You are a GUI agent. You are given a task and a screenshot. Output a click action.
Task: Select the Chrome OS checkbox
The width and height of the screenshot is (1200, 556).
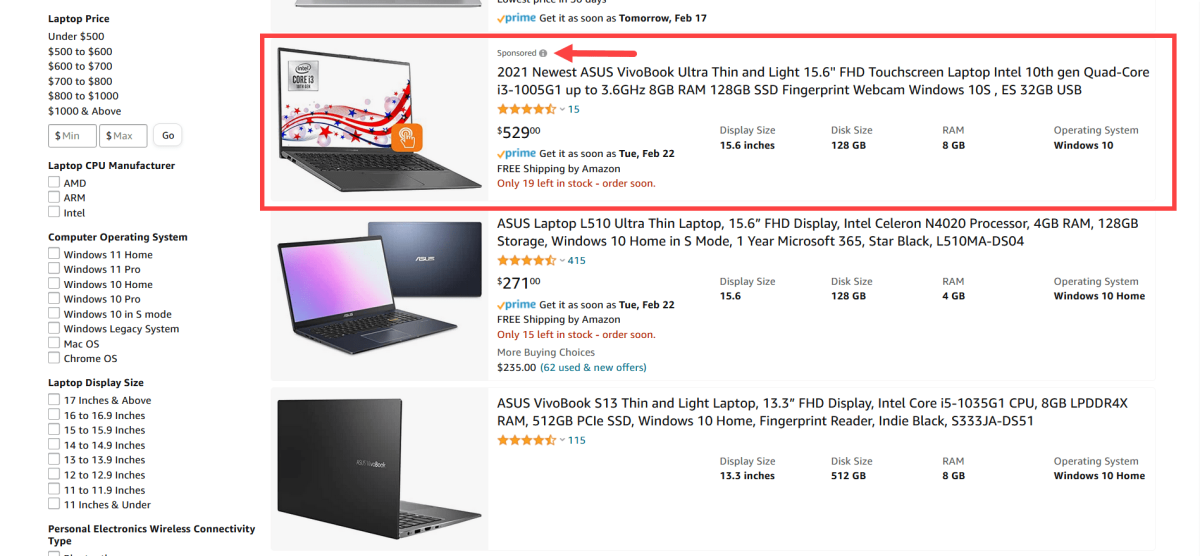pos(54,358)
